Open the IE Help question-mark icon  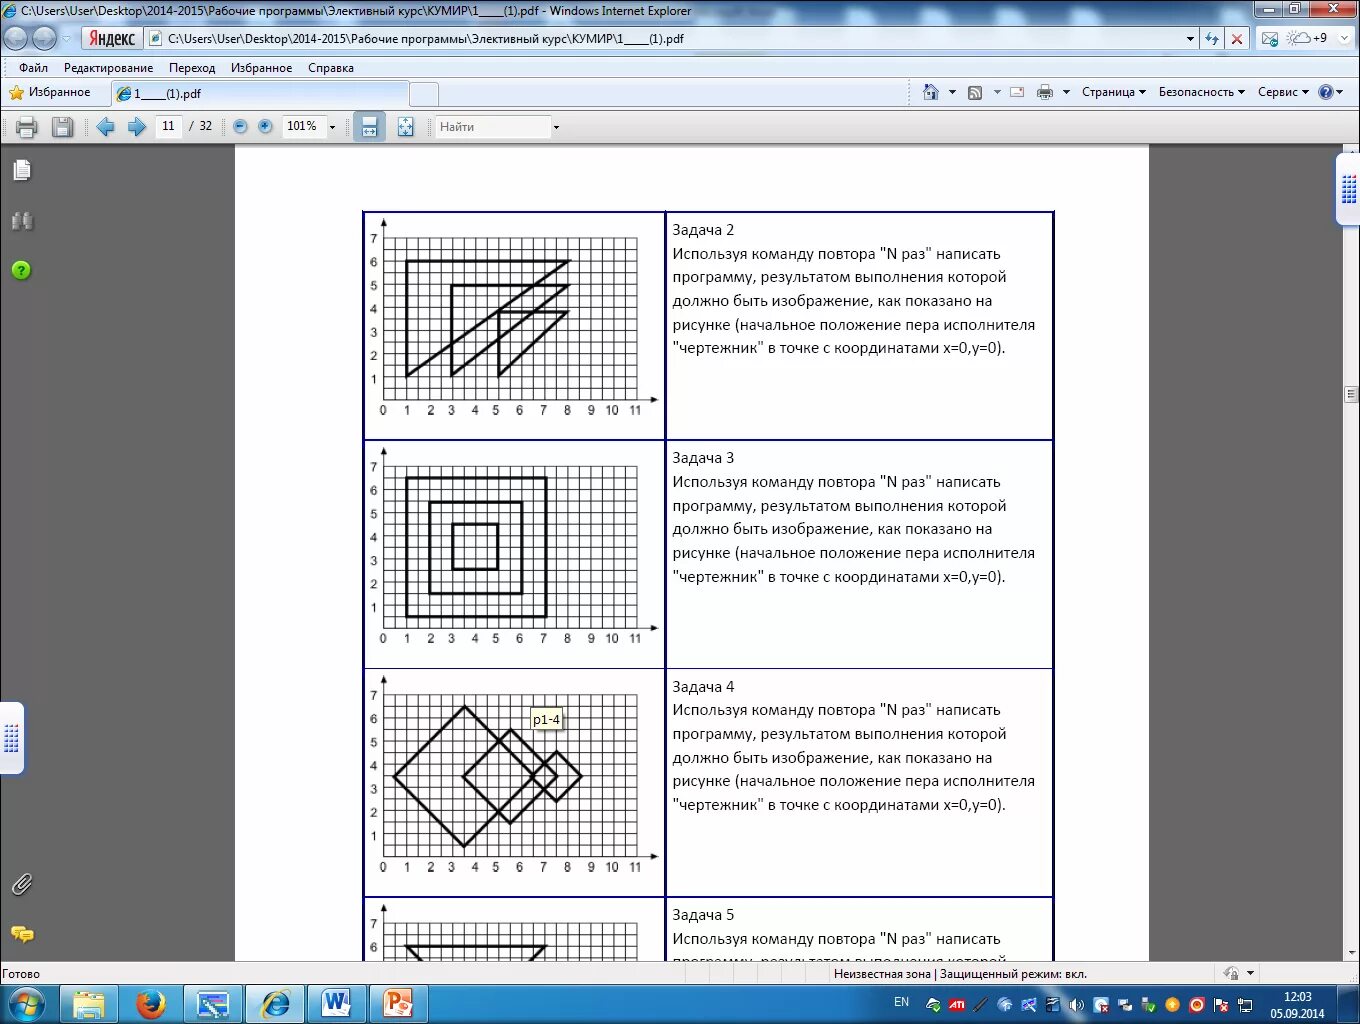click(1326, 92)
